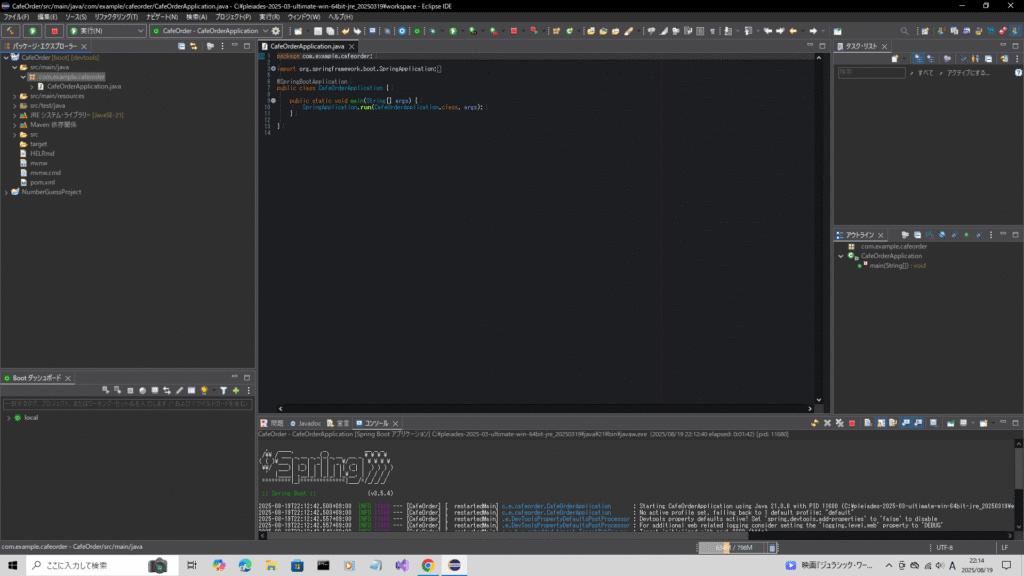Click the editor horizontal scrollbar
This screenshot has height=576, width=1024.
(545, 409)
